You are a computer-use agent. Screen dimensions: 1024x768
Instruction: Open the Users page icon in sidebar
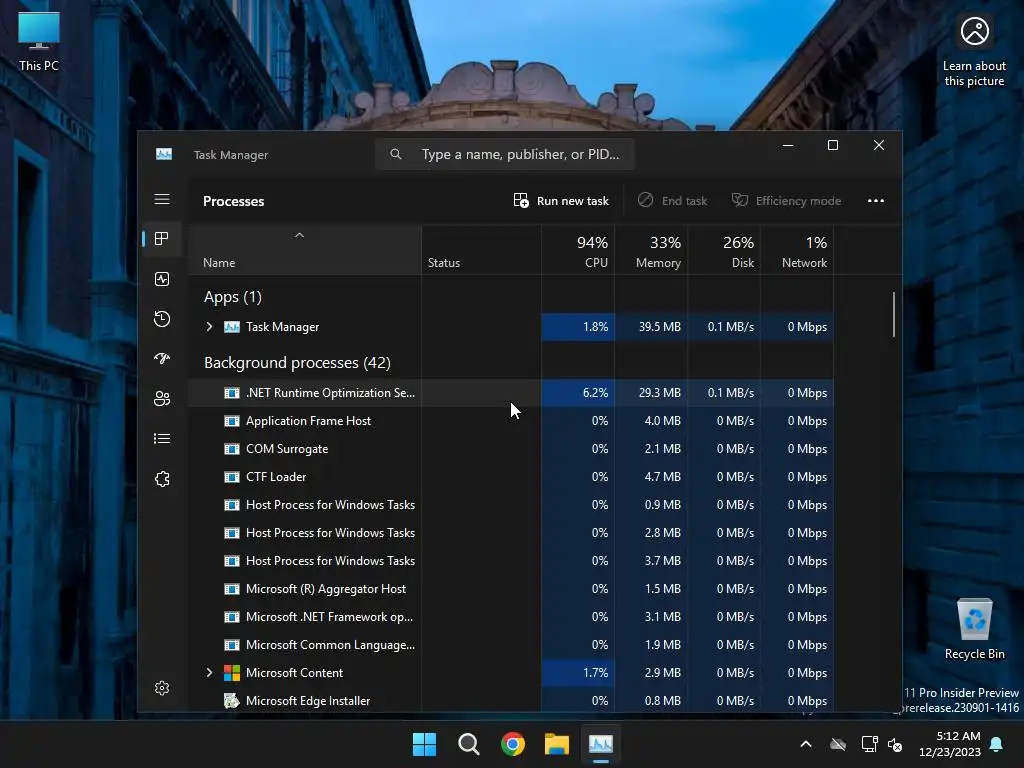162,398
